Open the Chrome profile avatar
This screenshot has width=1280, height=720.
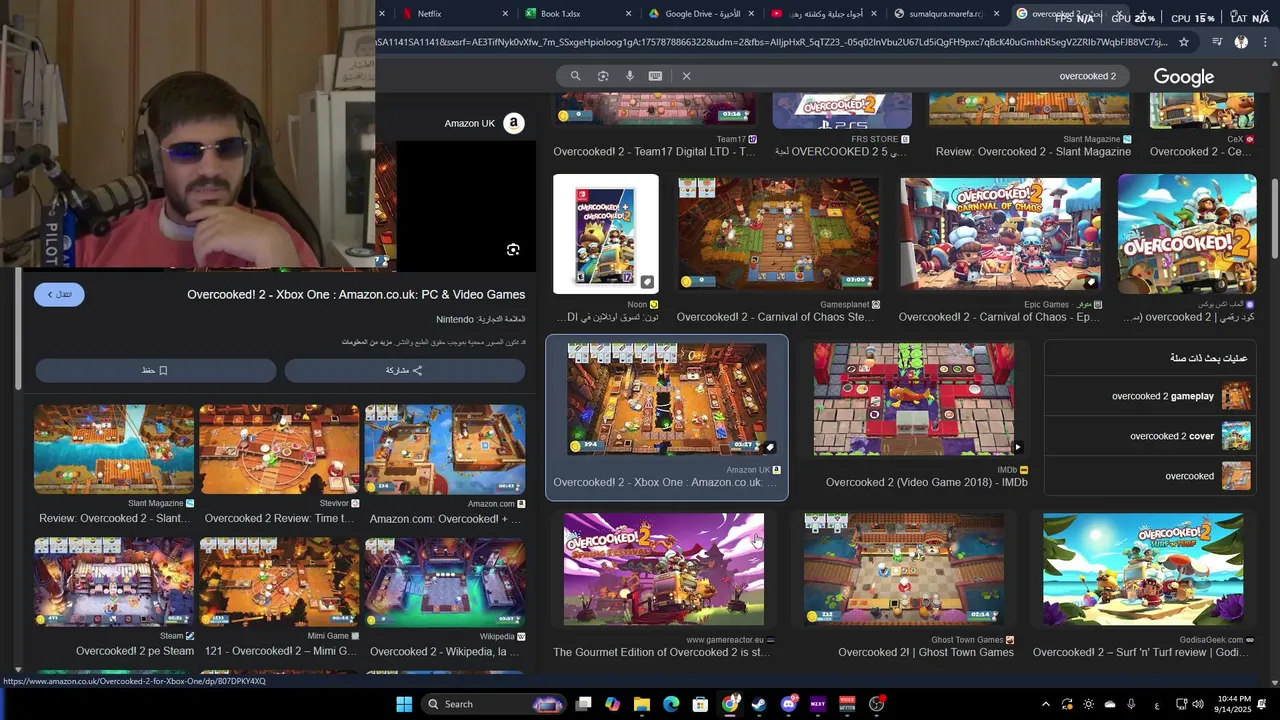[x=1241, y=42]
